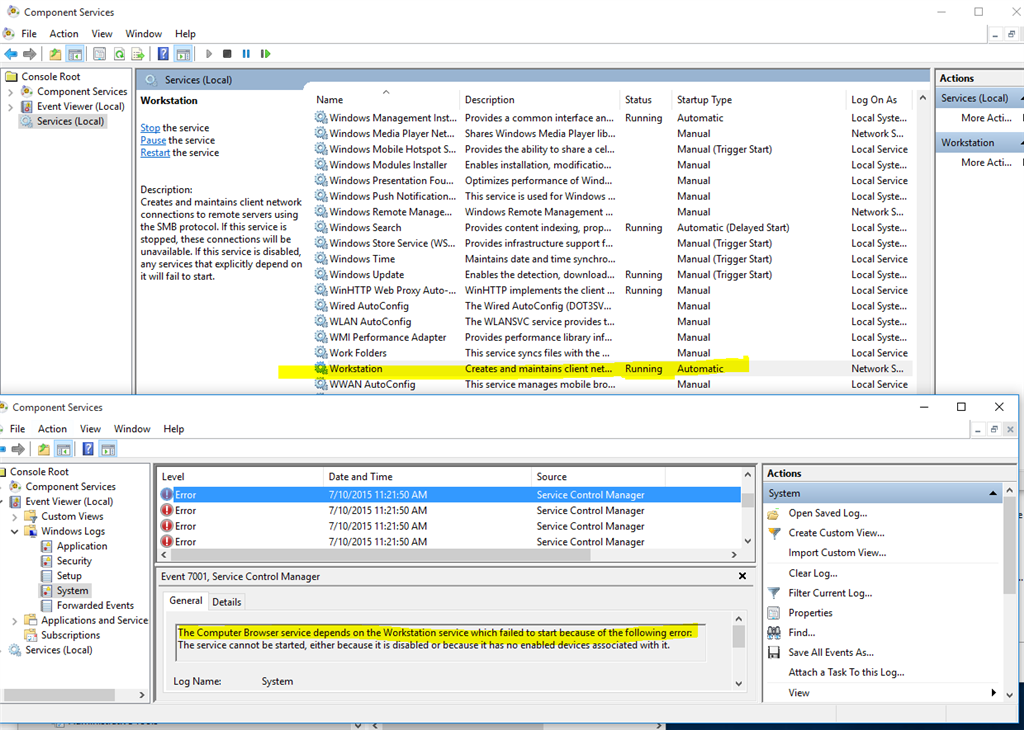Select Forwarded Events in the tree
1024x730 pixels.
pyautogui.click(x=95, y=606)
